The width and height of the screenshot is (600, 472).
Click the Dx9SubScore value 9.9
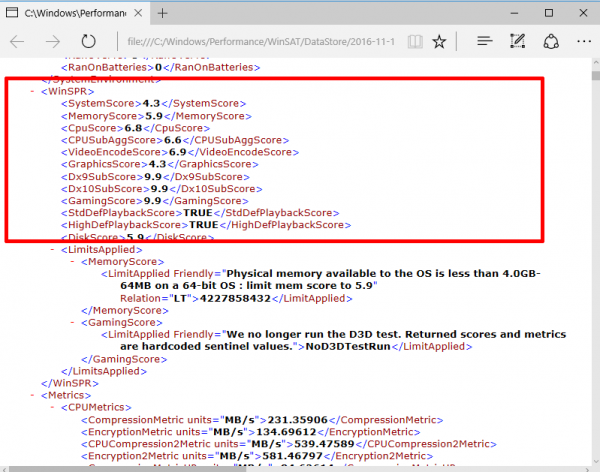[x=153, y=177]
